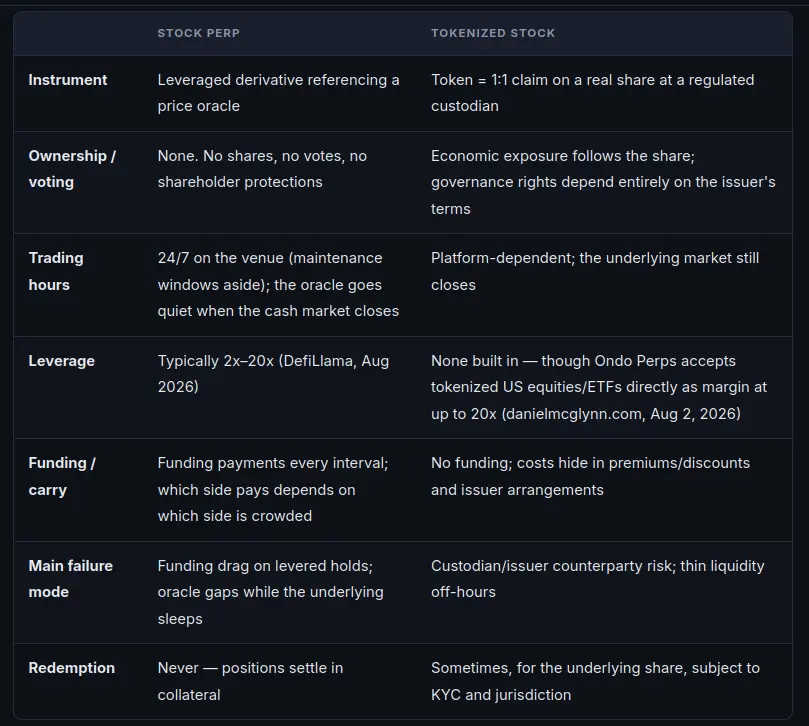The height and width of the screenshot is (726, 809).
Task: Click the STOCK PERP column header
Action: pyautogui.click(x=199, y=33)
